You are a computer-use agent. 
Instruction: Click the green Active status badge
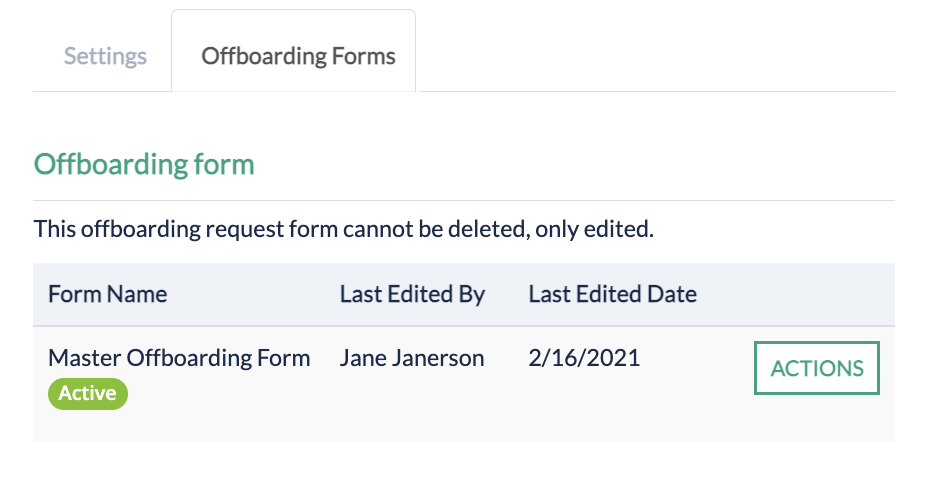click(88, 393)
